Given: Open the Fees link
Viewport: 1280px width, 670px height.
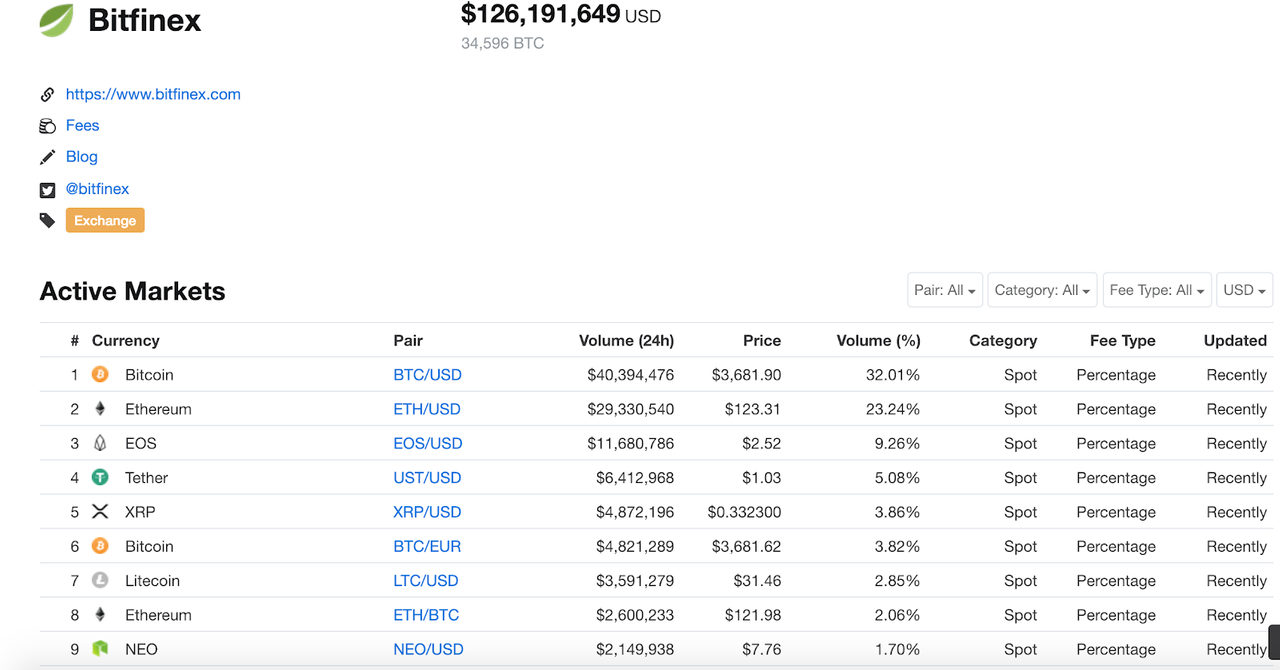Looking at the screenshot, I should (x=82, y=125).
